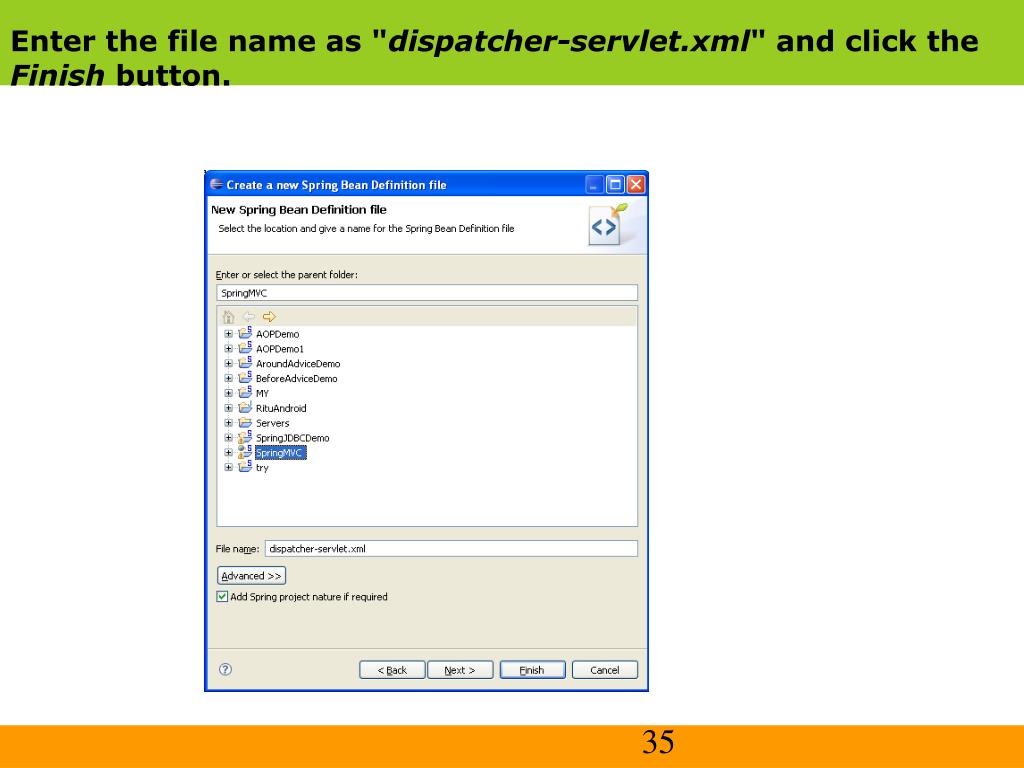Click the back arrow in folder toolbar
The height and width of the screenshot is (768, 1024).
249,317
